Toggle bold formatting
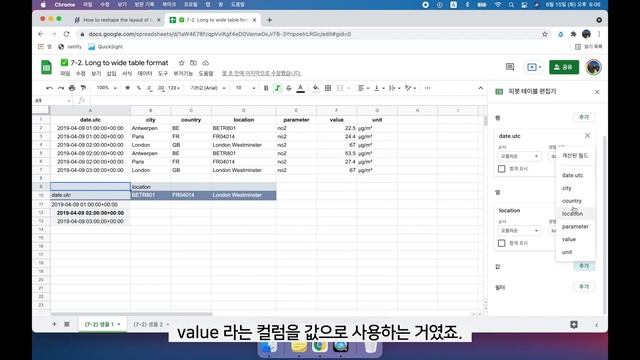The image size is (640, 360). click(266, 88)
